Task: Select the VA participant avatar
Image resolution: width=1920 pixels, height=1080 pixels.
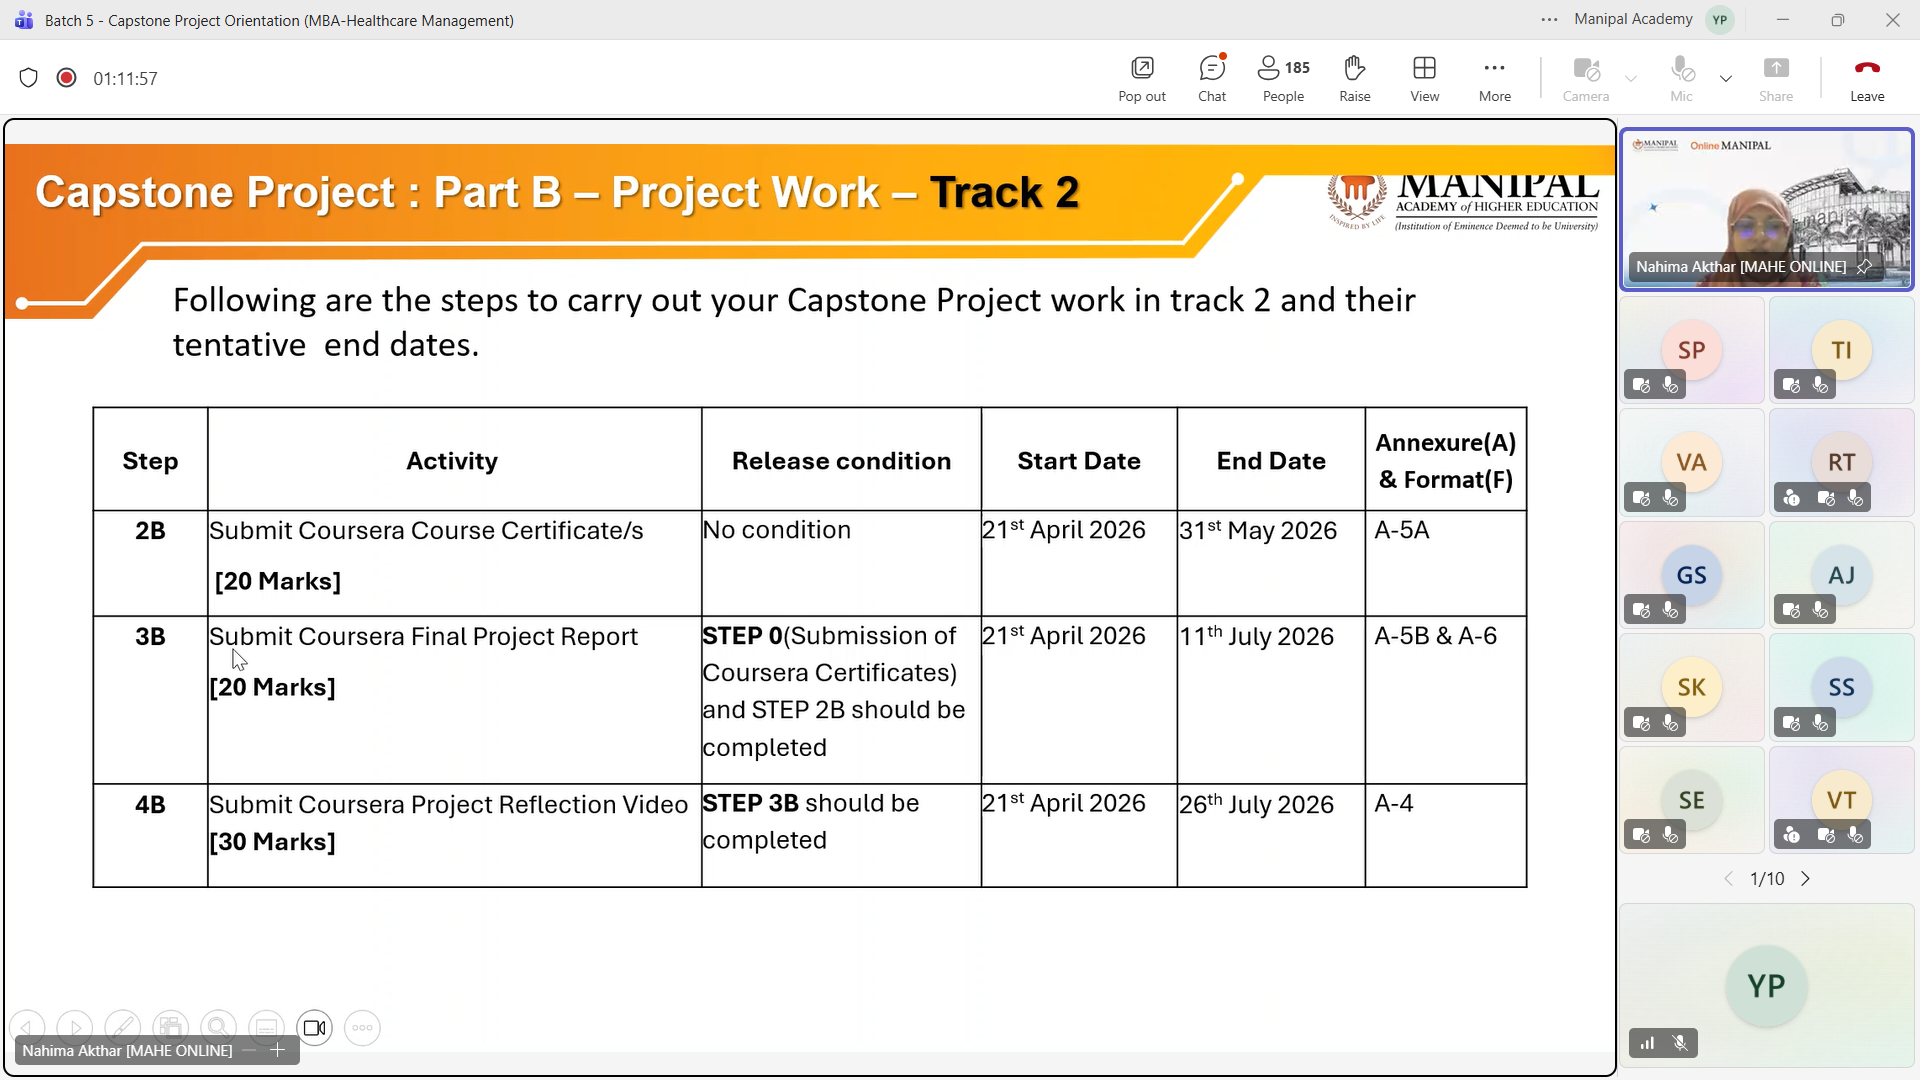Action: [x=1692, y=462]
